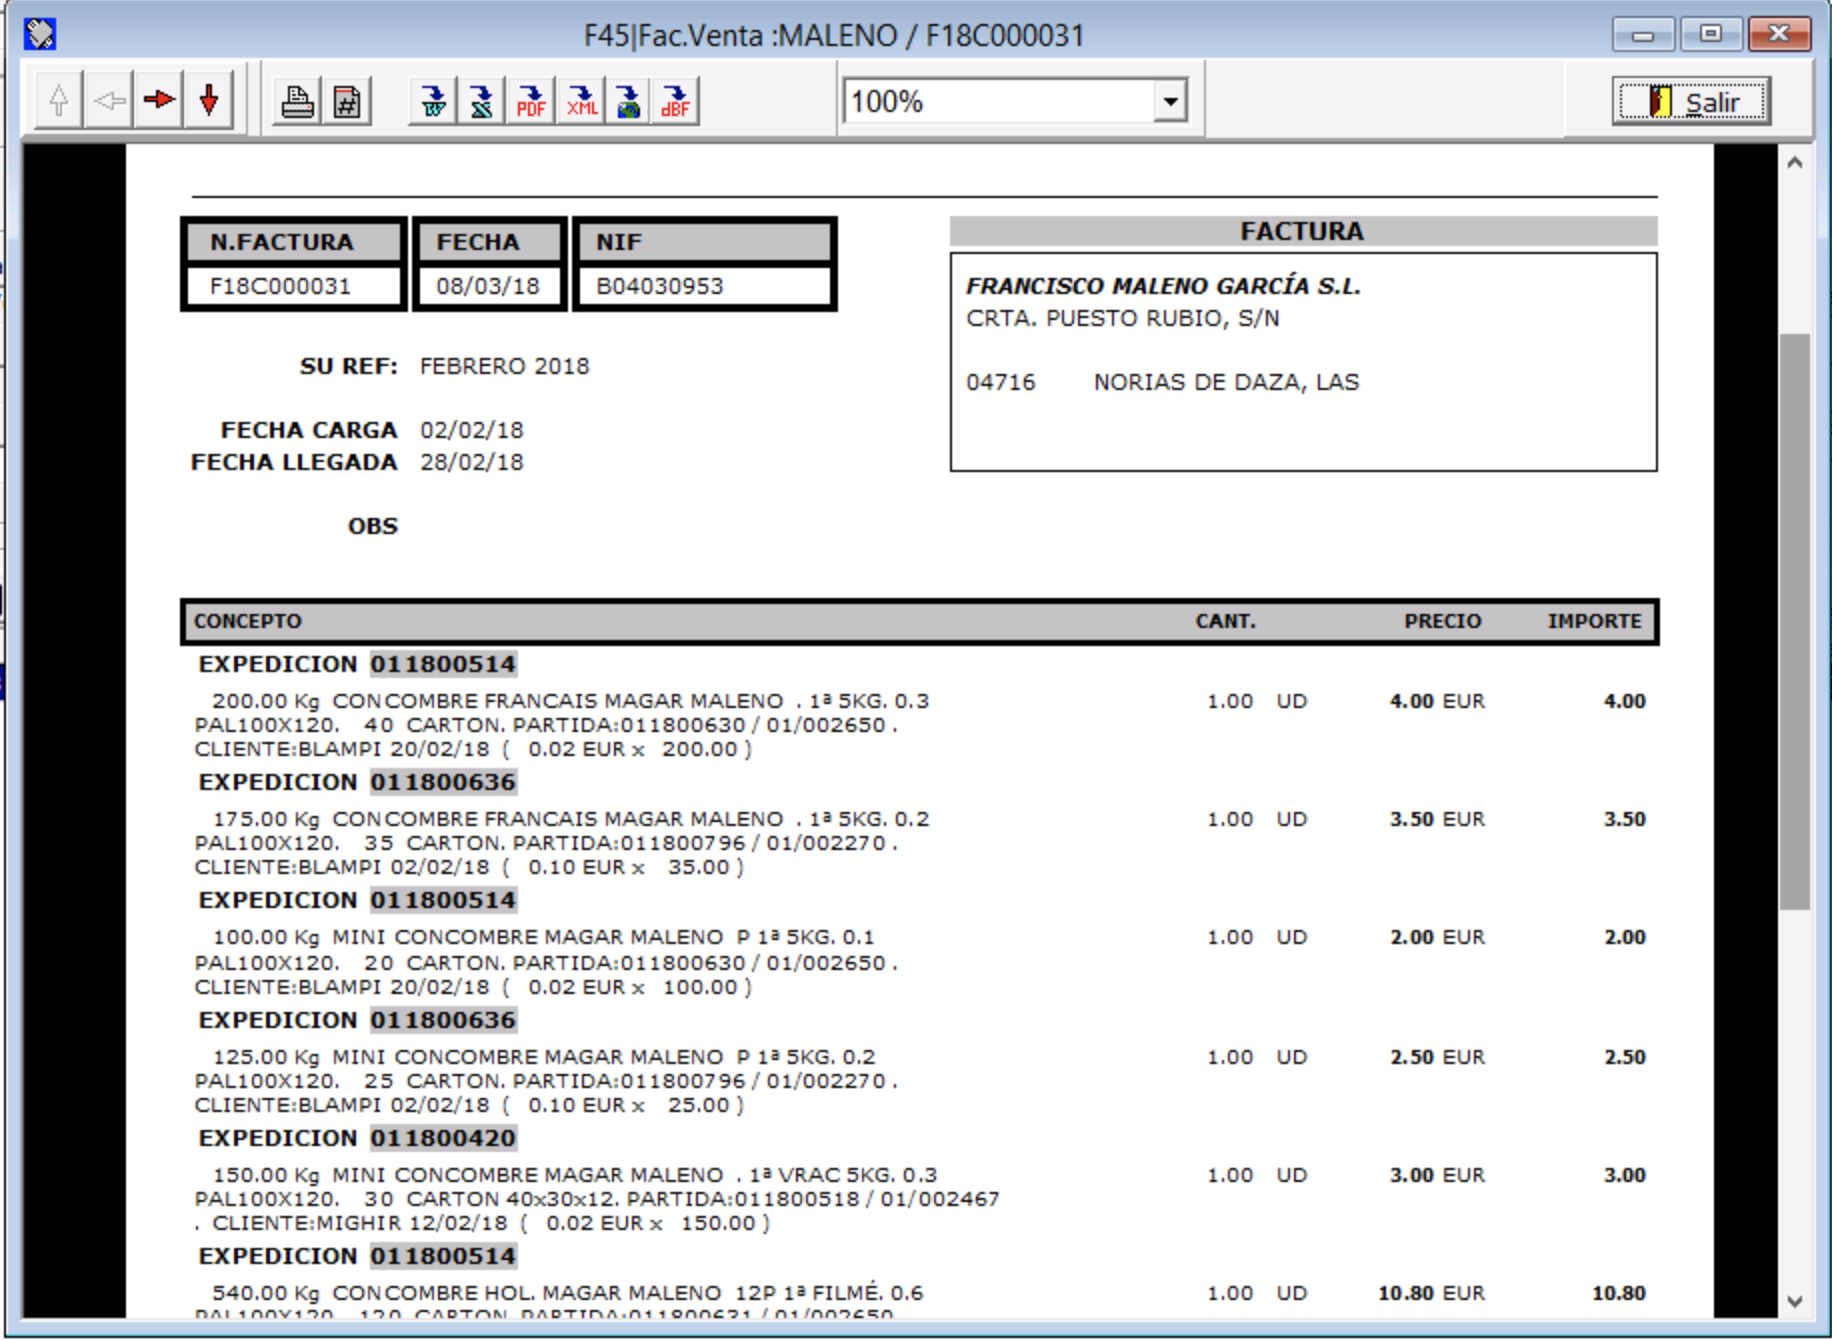
Task: Click the page number (#) icon
Action: [347, 101]
